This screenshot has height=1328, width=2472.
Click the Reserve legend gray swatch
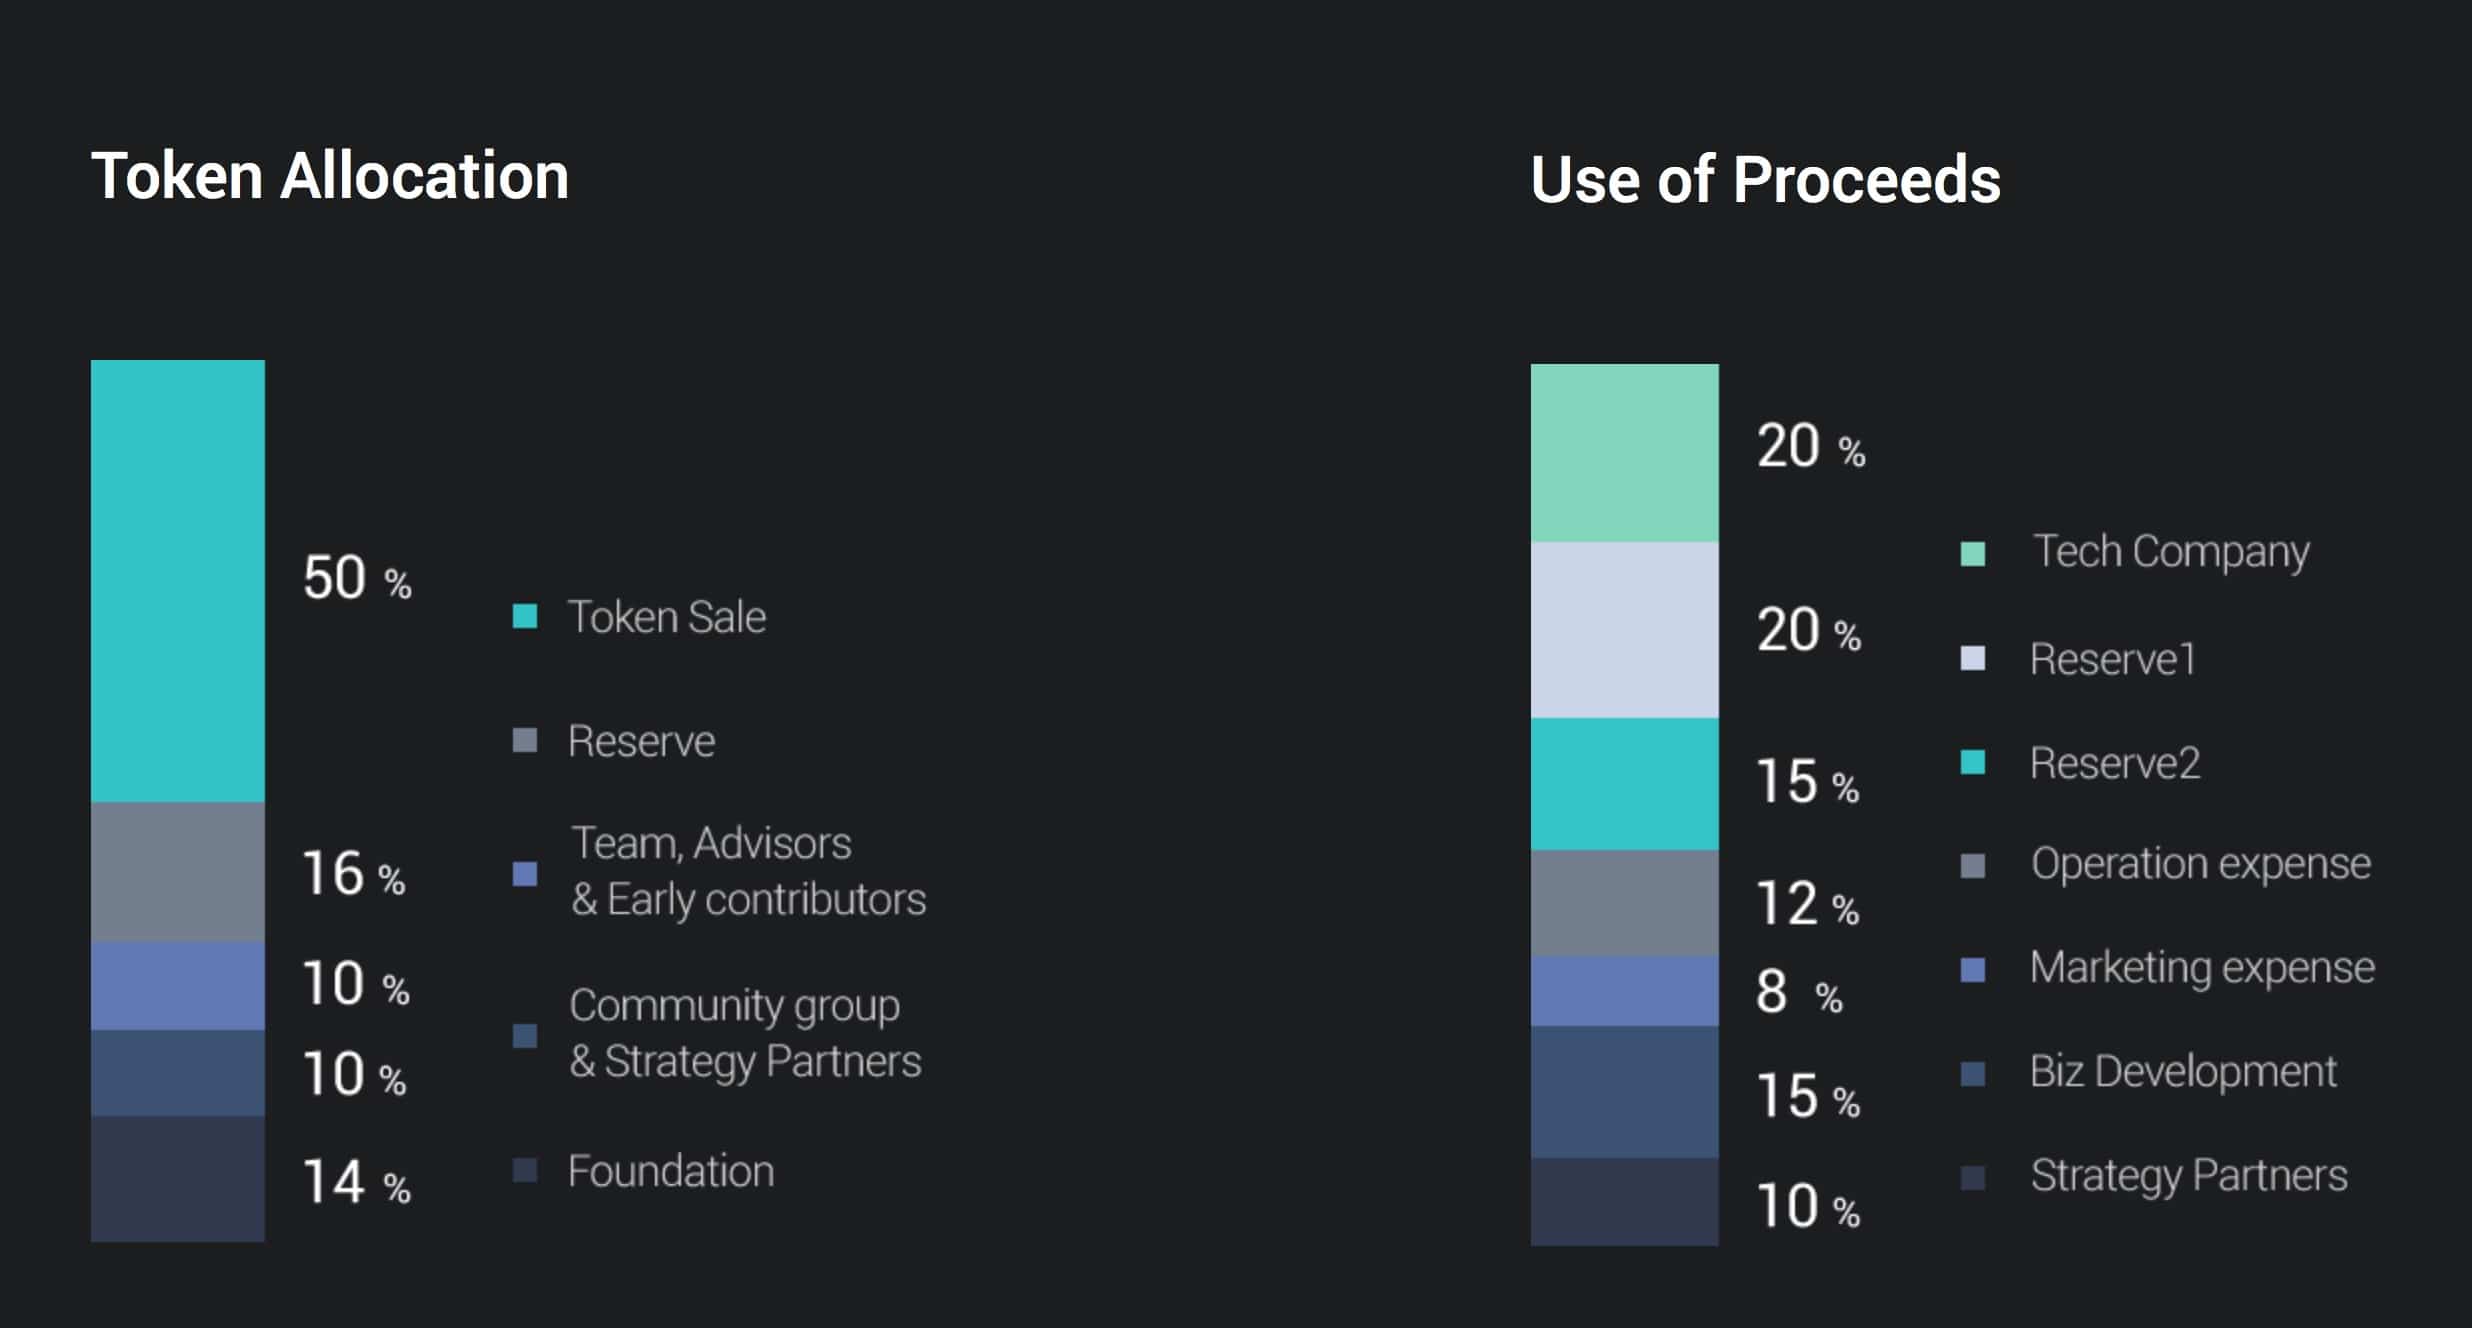525,740
